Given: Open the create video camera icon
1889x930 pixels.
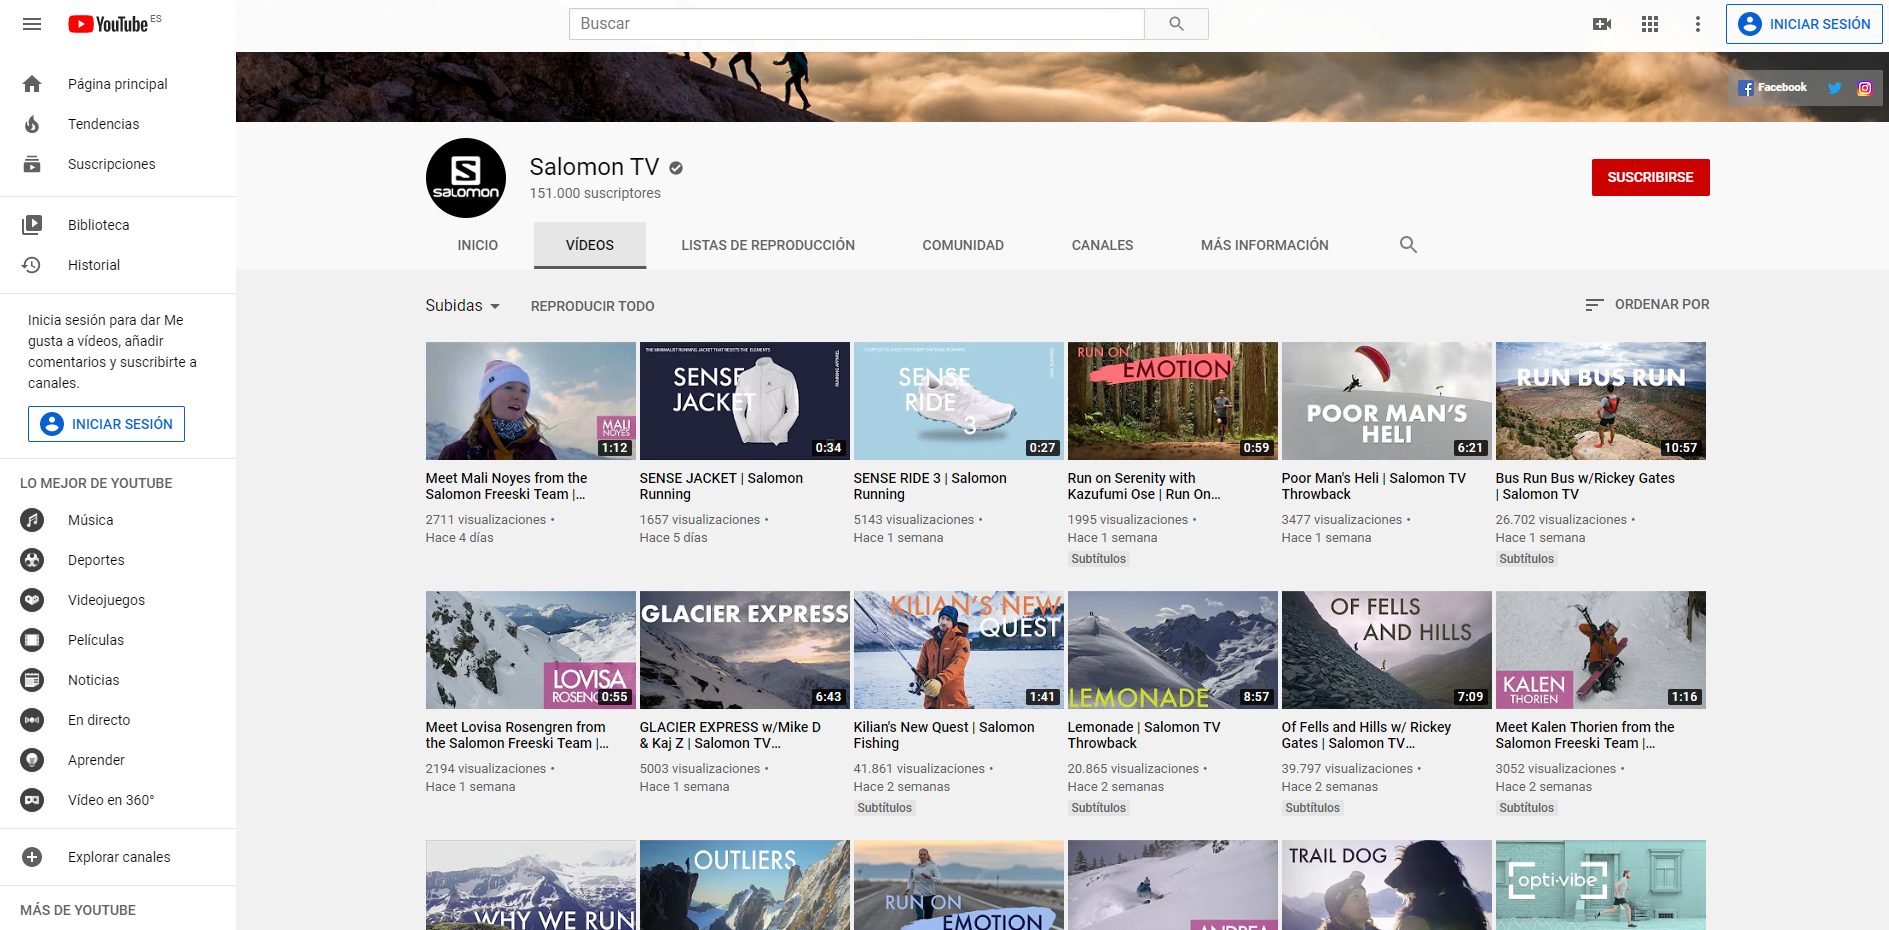Looking at the screenshot, I should click(x=1602, y=24).
